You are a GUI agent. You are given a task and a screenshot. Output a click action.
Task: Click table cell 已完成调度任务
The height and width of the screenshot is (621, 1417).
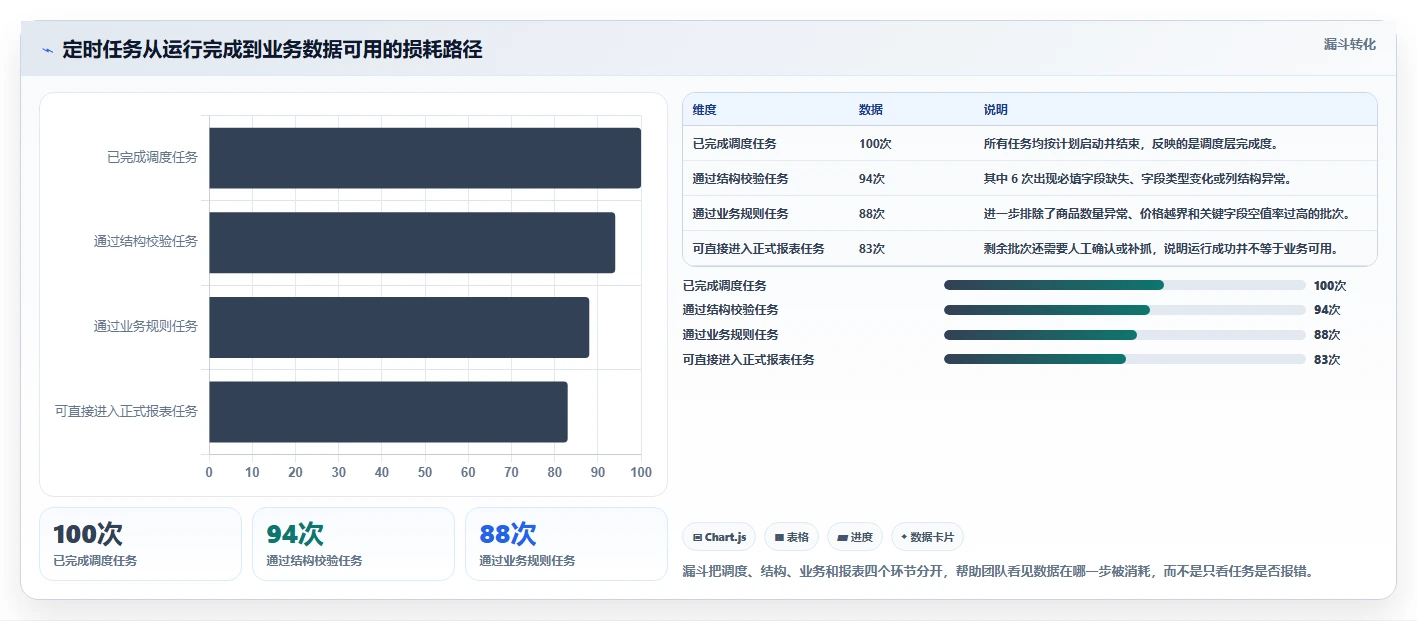click(x=734, y=144)
